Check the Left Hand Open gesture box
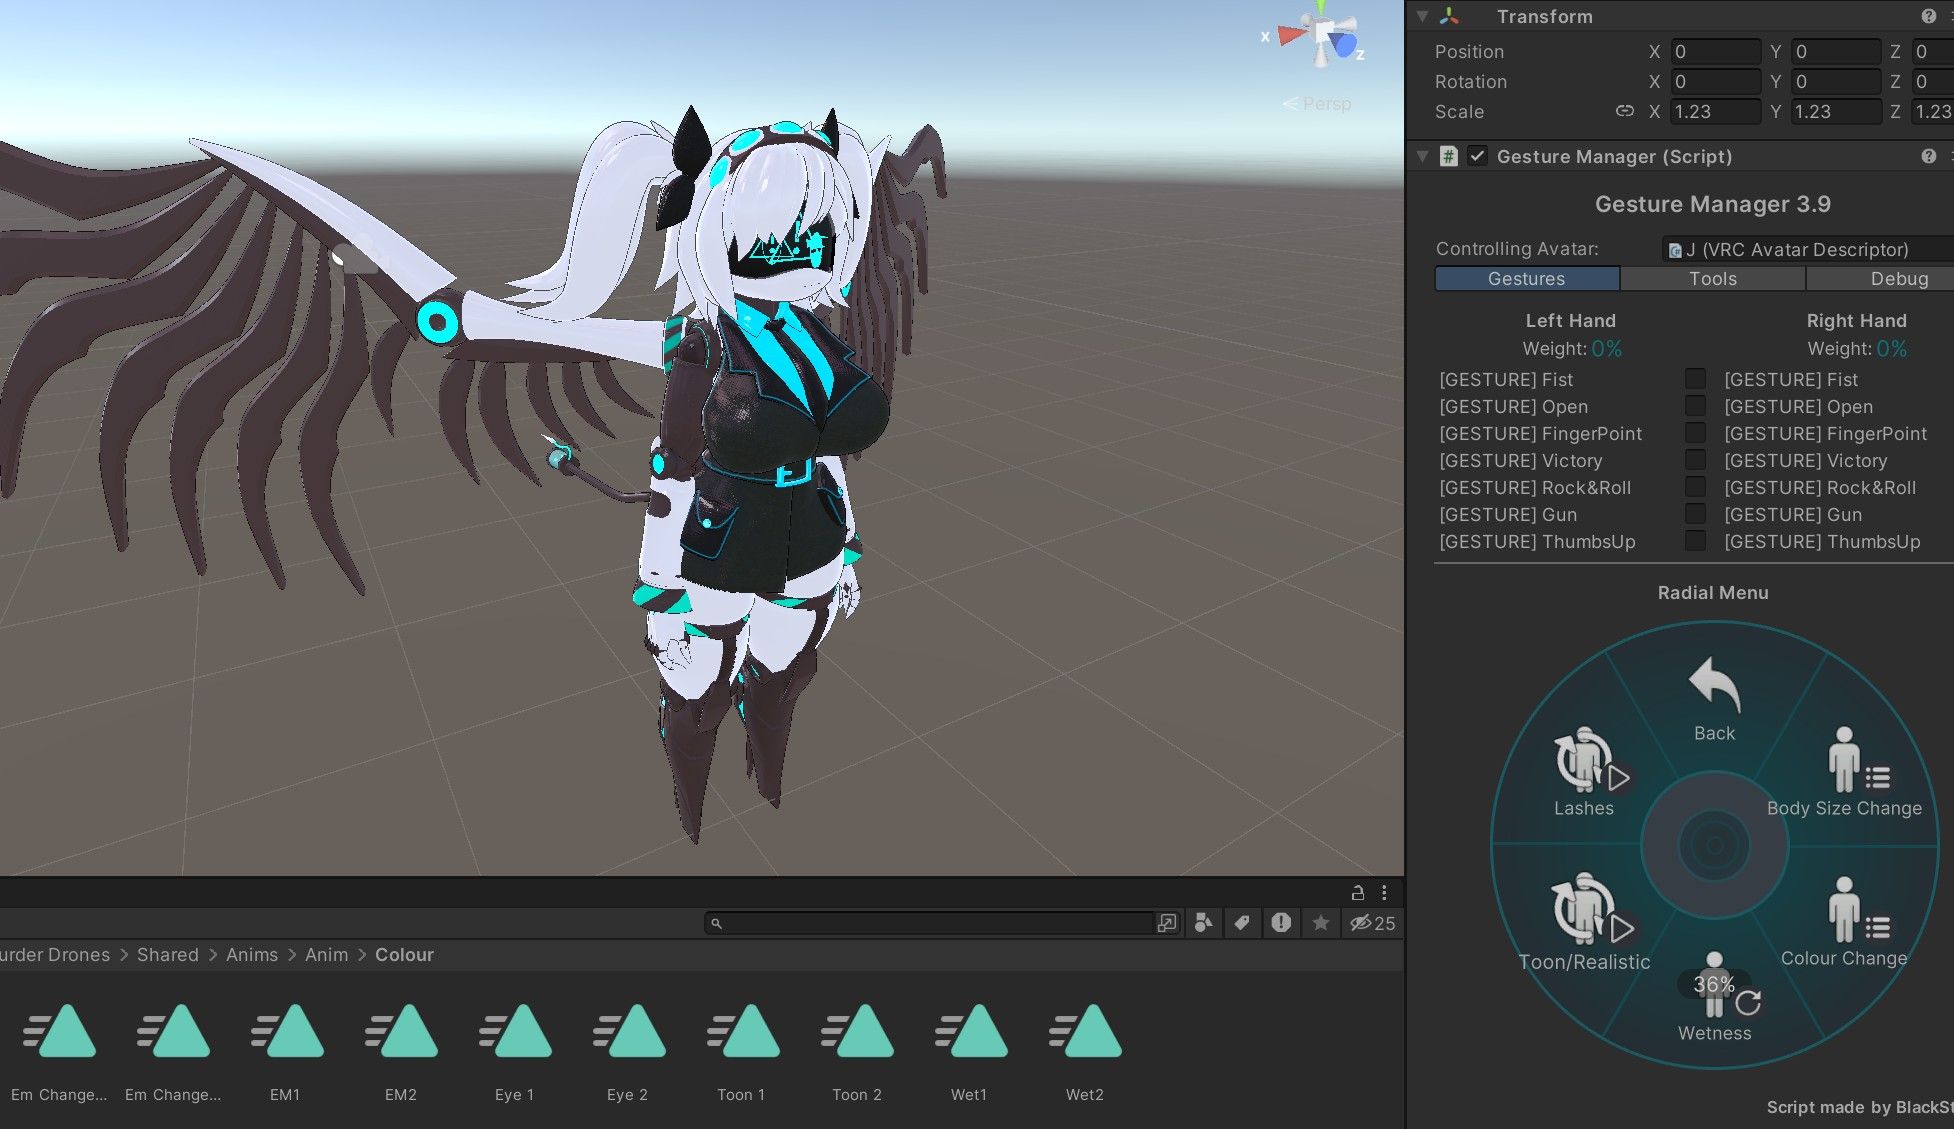 pos(1695,406)
